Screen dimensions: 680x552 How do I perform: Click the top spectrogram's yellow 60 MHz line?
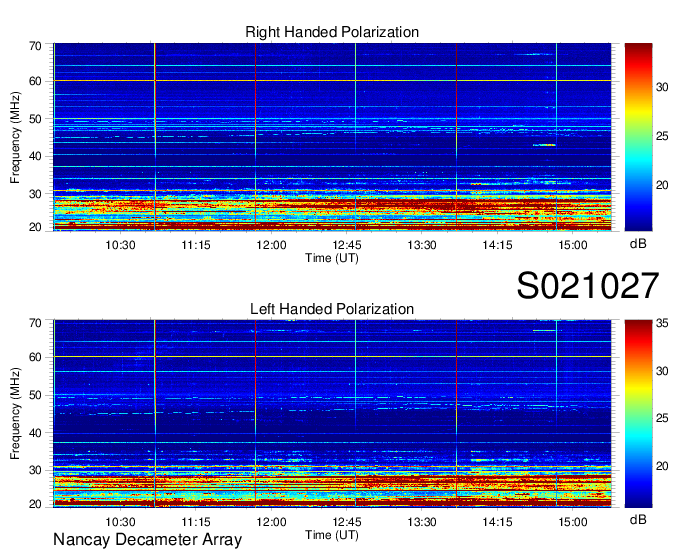pyautogui.click(x=332, y=81)
